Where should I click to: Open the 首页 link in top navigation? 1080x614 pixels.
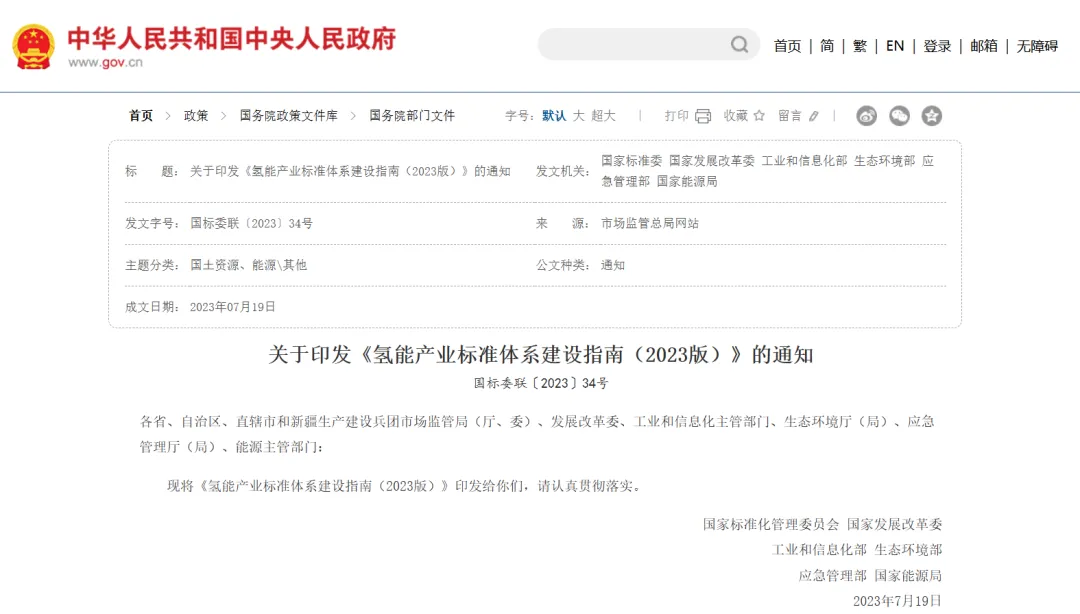click(787, 46)
